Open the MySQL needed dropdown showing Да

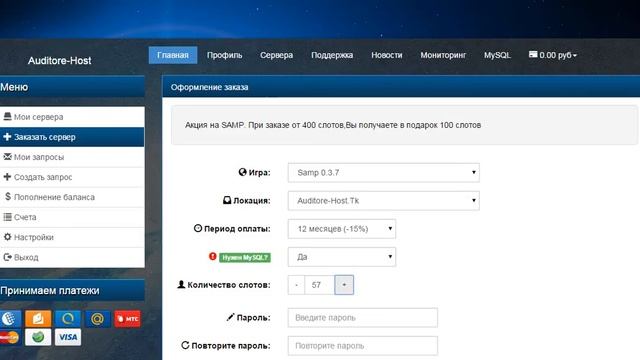point(342,257)
